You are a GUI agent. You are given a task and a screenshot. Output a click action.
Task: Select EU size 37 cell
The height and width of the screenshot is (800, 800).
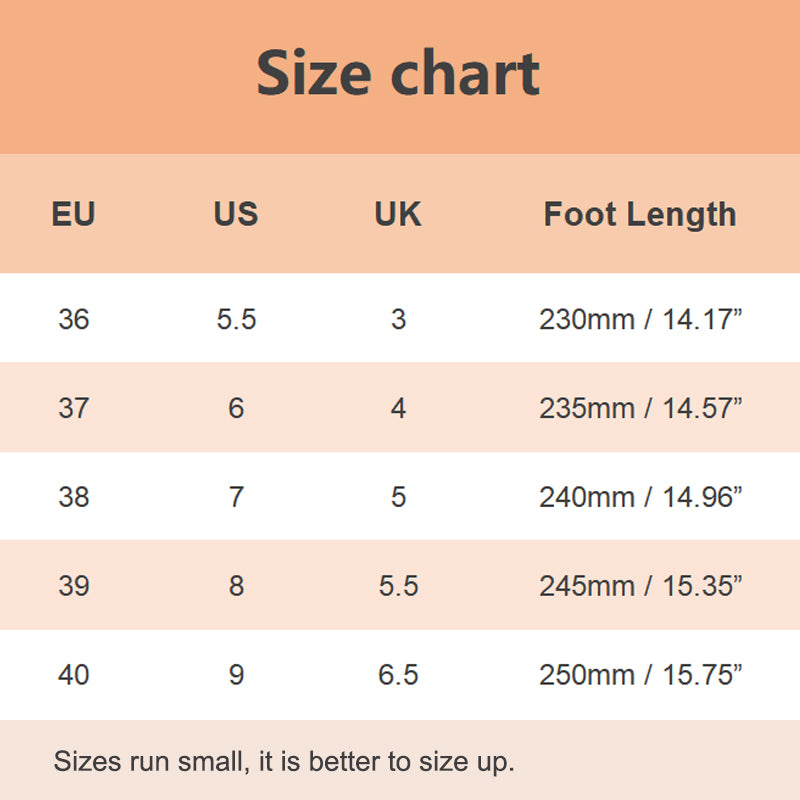[73, 408]
